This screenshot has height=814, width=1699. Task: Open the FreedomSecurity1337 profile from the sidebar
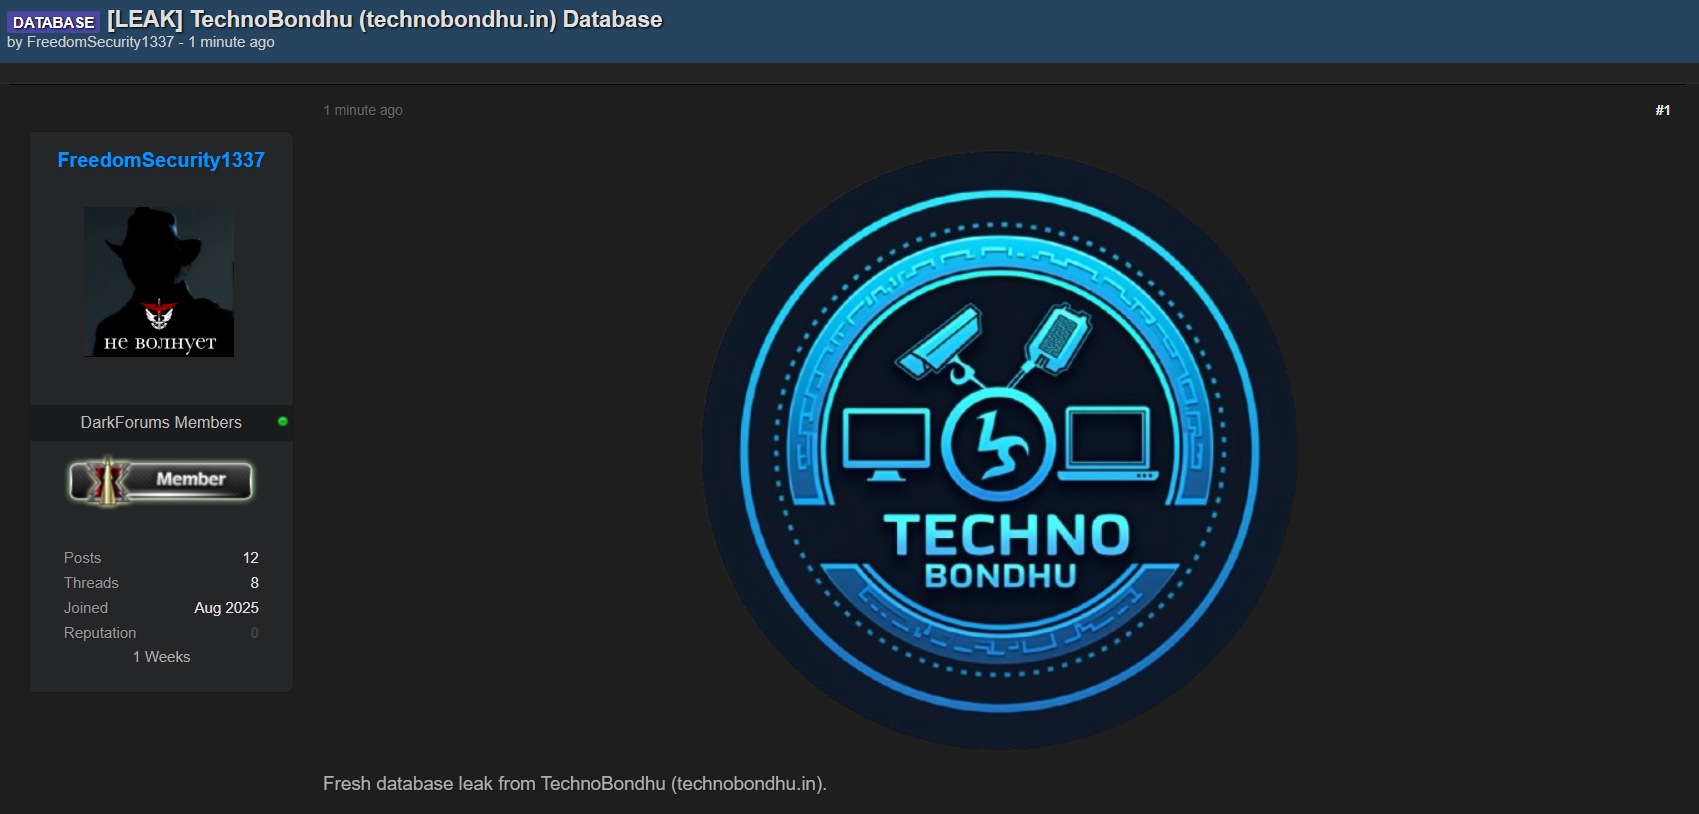pos(161,160)
